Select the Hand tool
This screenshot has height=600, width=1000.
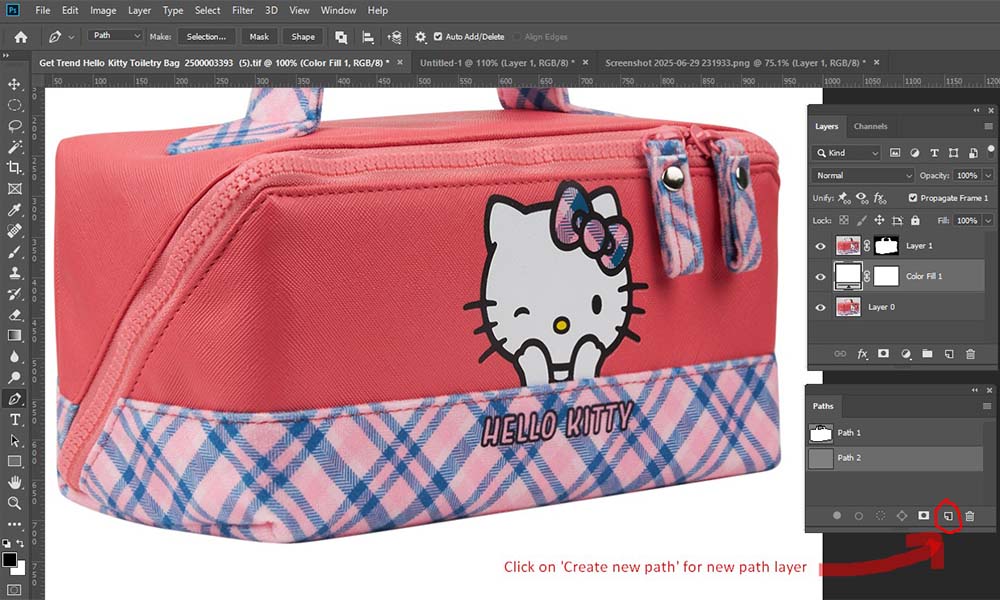tap(14, 482)
